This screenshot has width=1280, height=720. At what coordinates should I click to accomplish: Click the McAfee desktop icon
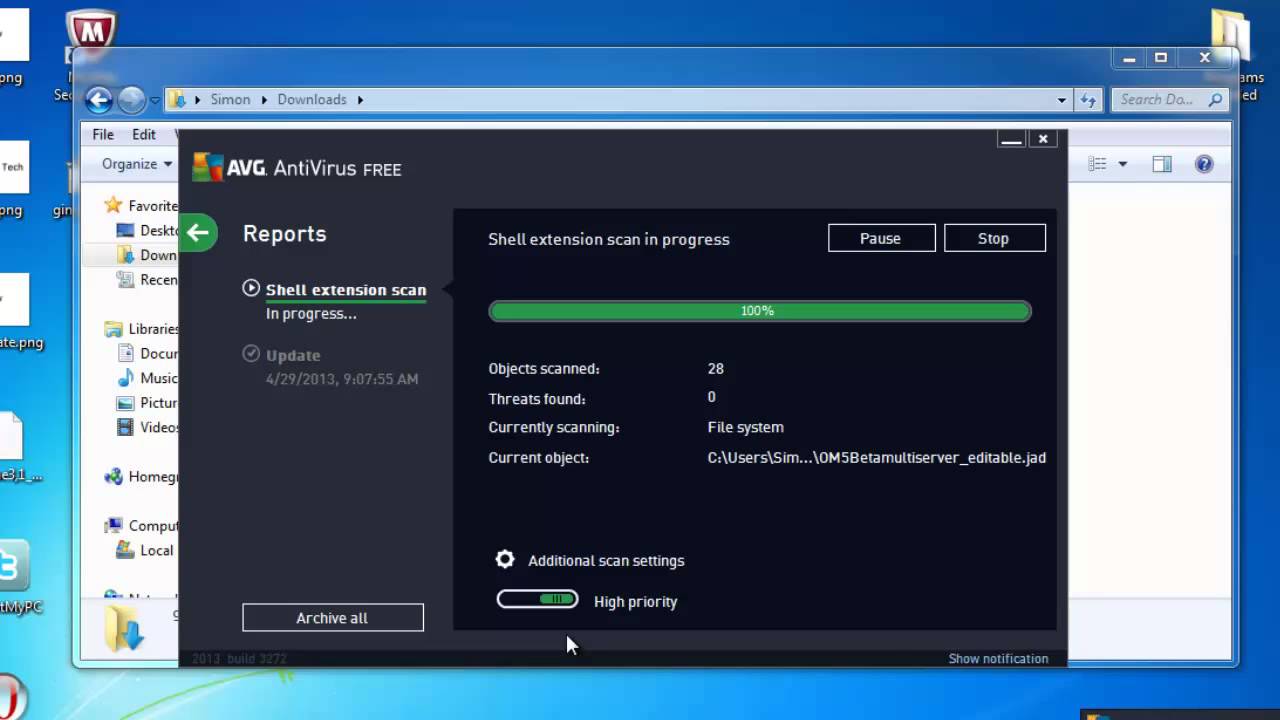pos(92,35)
